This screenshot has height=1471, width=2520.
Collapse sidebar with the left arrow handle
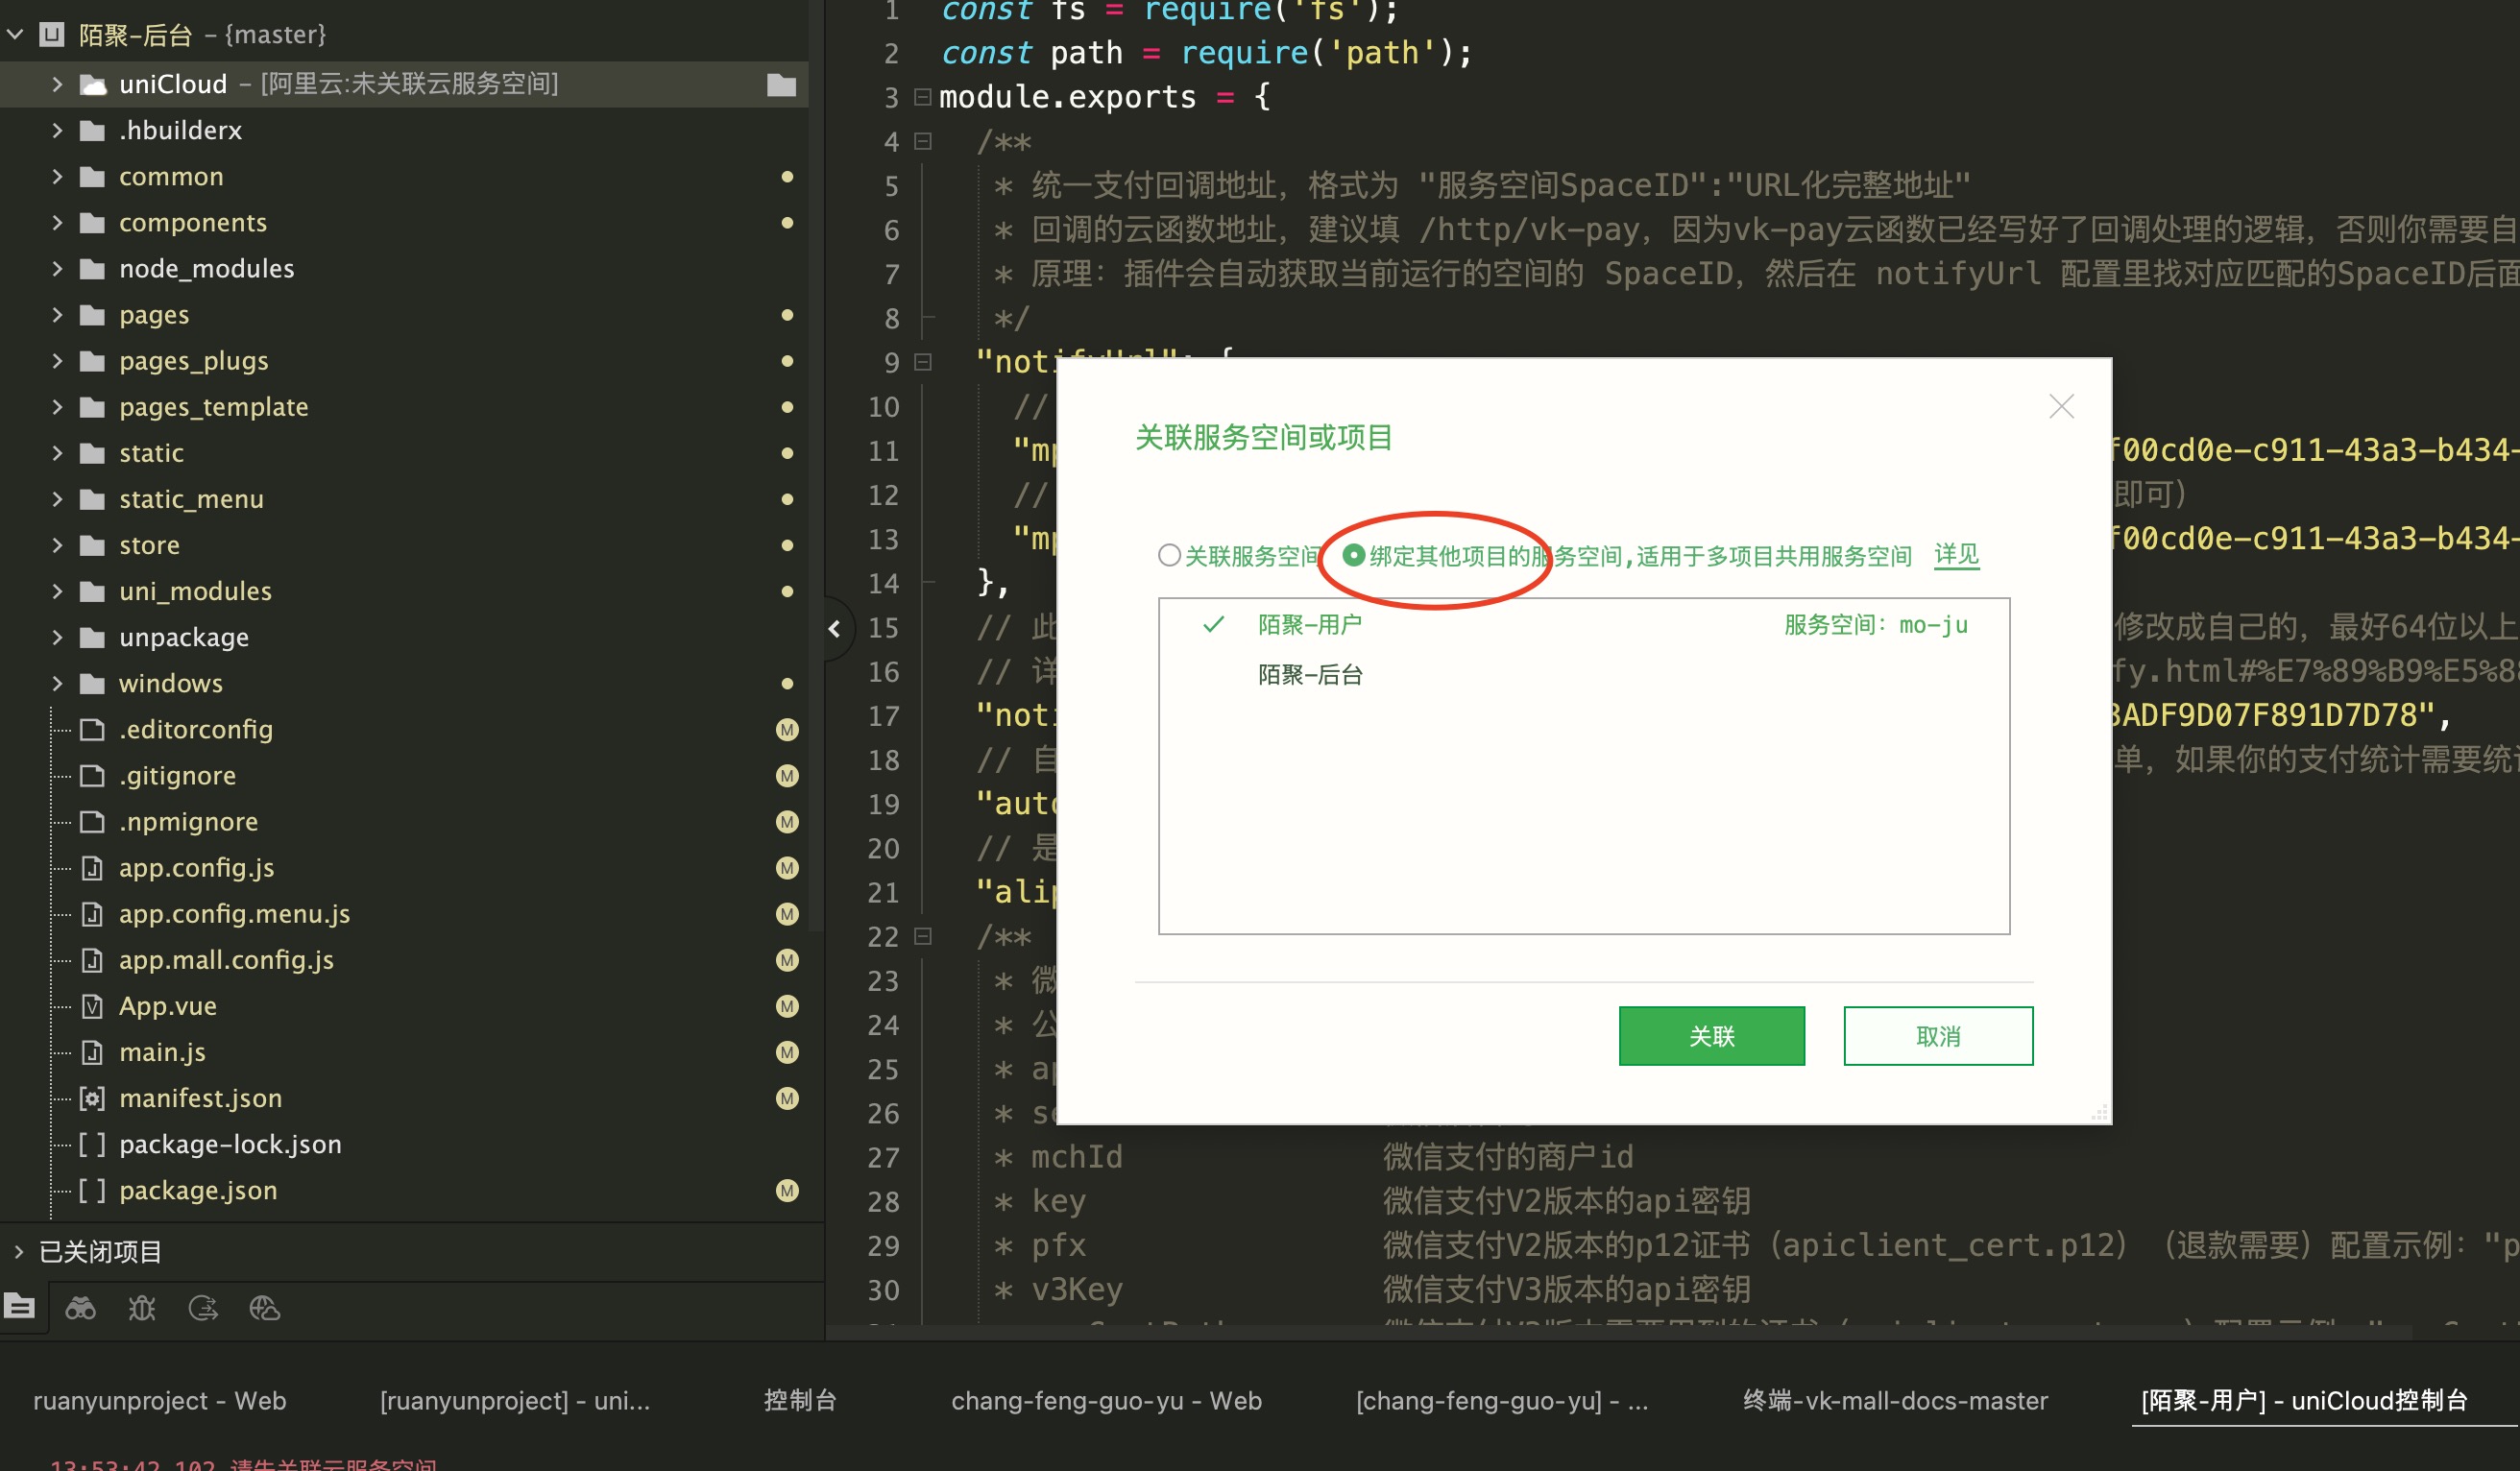(x=835, y=628)
